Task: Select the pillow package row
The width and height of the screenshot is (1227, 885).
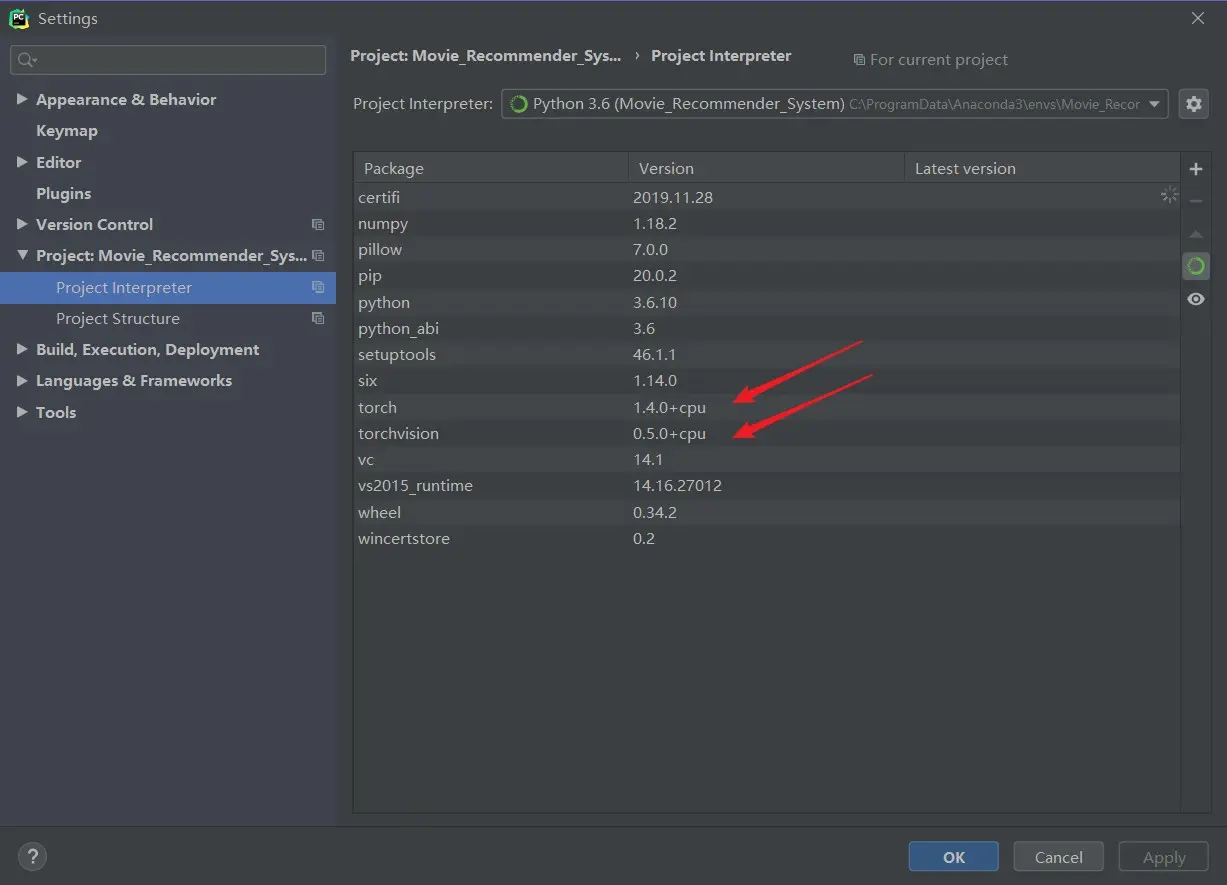Action: (767, 250)
